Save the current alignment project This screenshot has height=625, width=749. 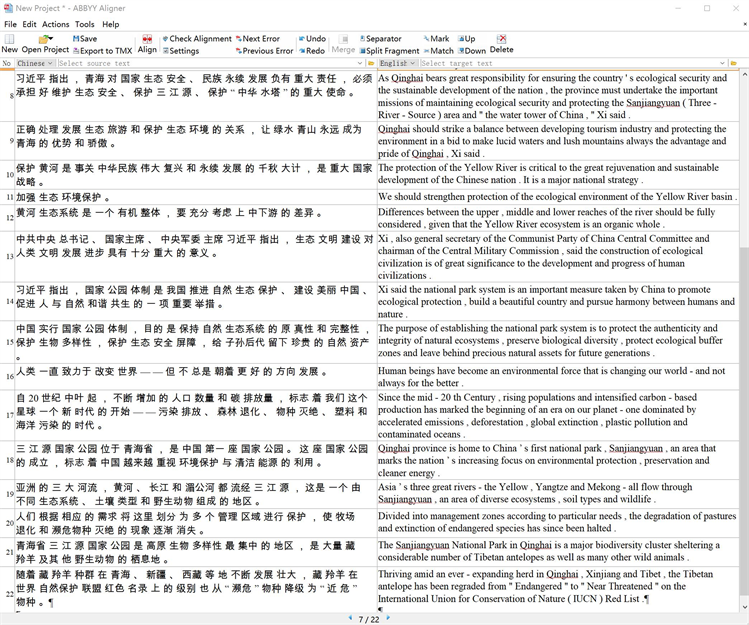[85, 38]
